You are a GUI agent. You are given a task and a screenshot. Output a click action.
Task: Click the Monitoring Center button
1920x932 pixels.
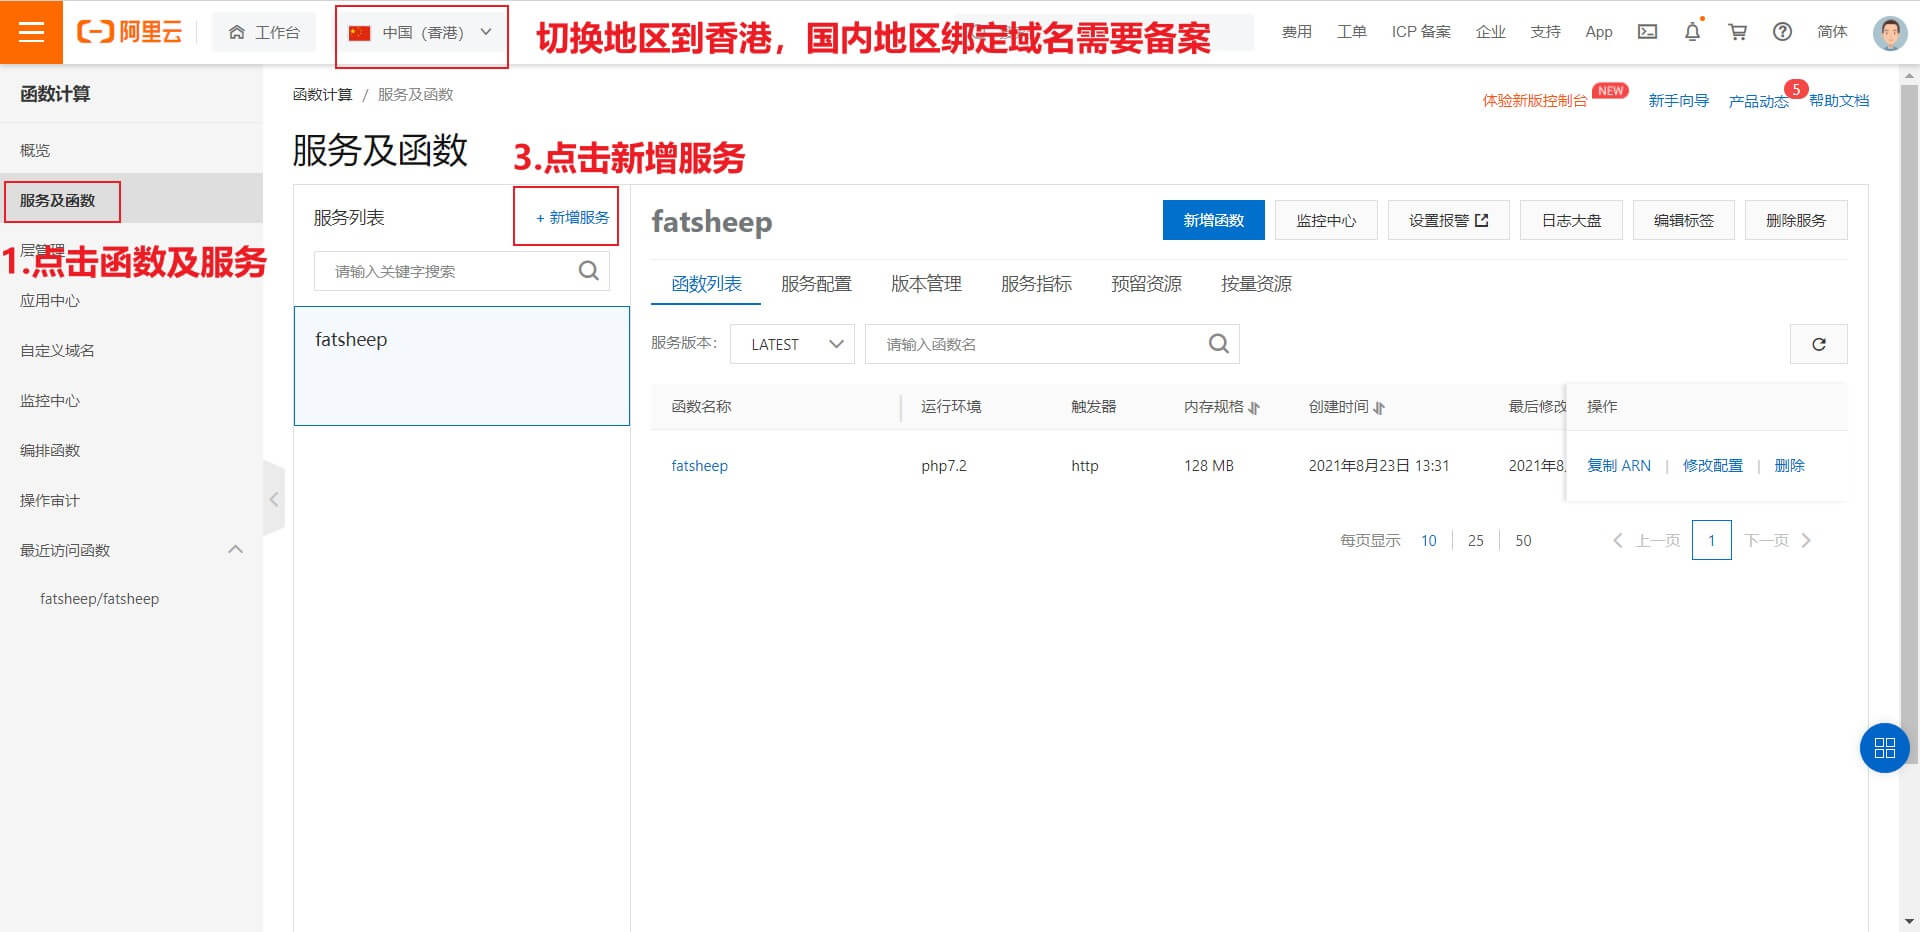pos(1326,220)
